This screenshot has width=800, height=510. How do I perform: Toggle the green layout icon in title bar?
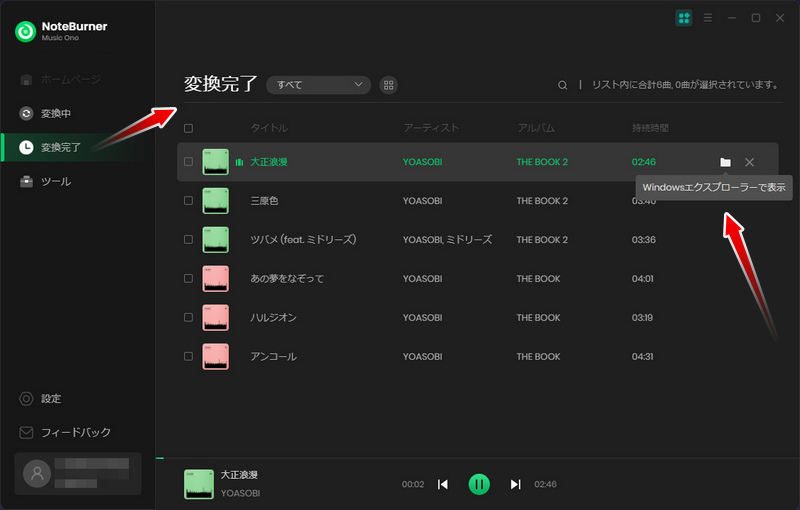pos(684,18)
